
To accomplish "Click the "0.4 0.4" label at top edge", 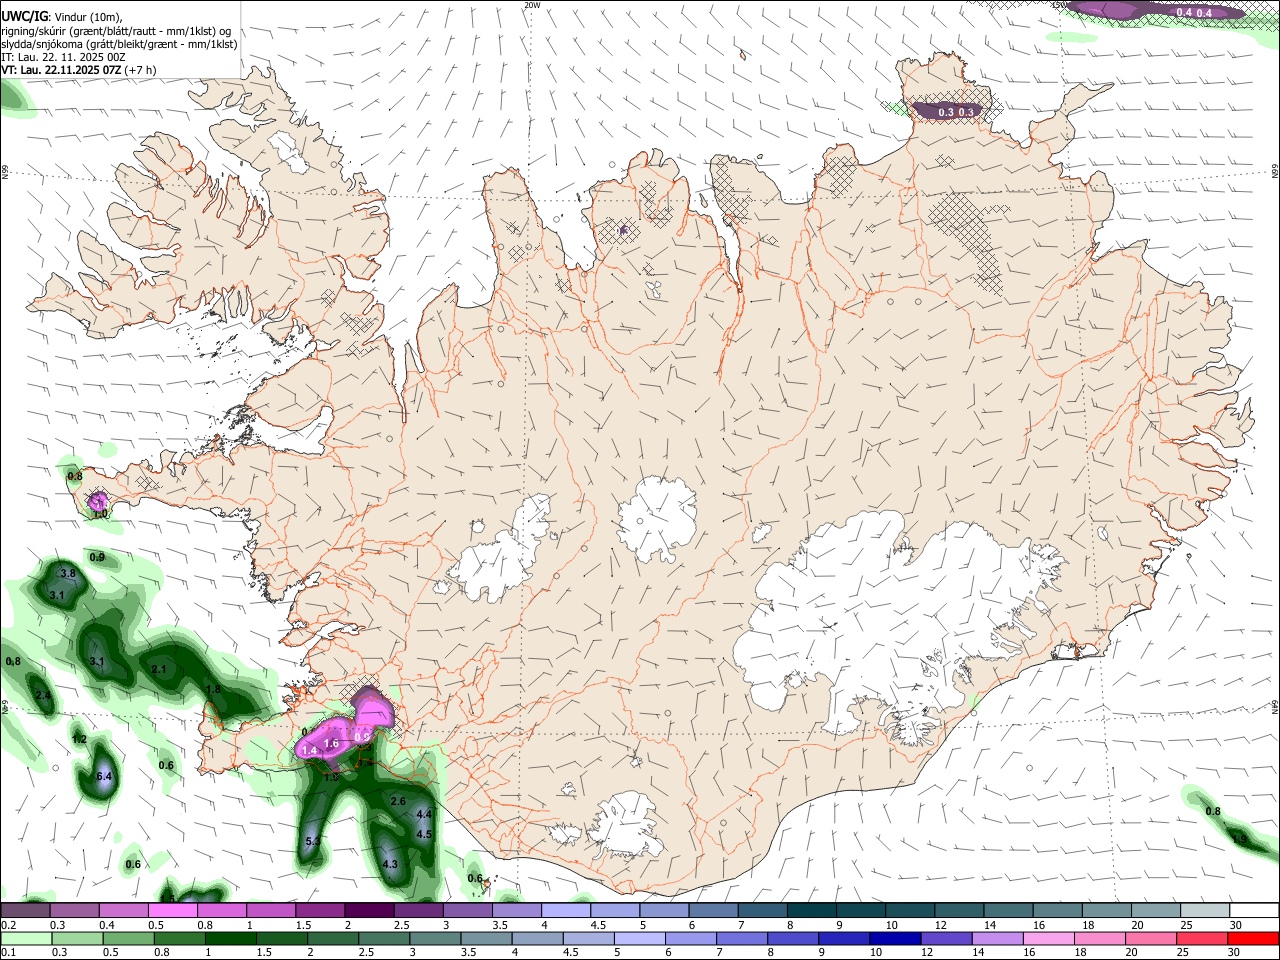I will point(1194,12).
